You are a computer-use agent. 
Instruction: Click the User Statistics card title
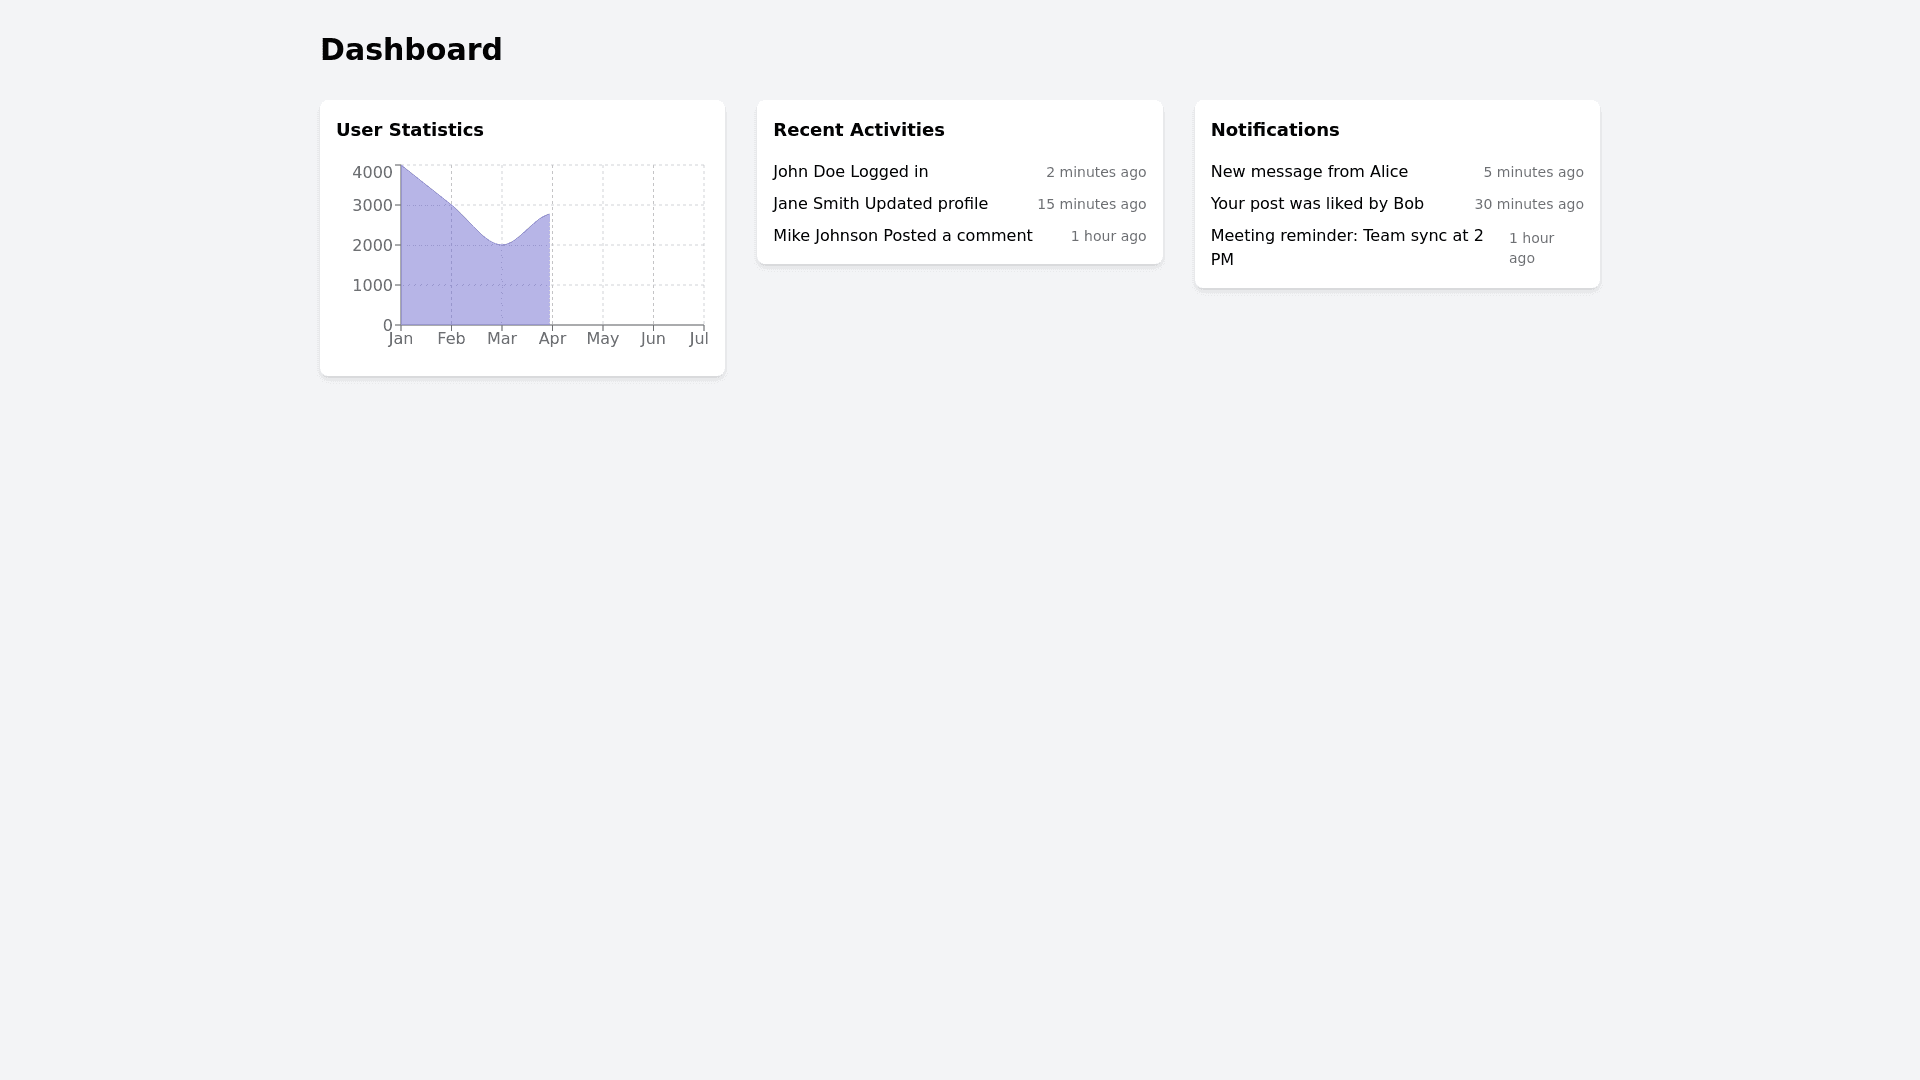click(409, 130)
